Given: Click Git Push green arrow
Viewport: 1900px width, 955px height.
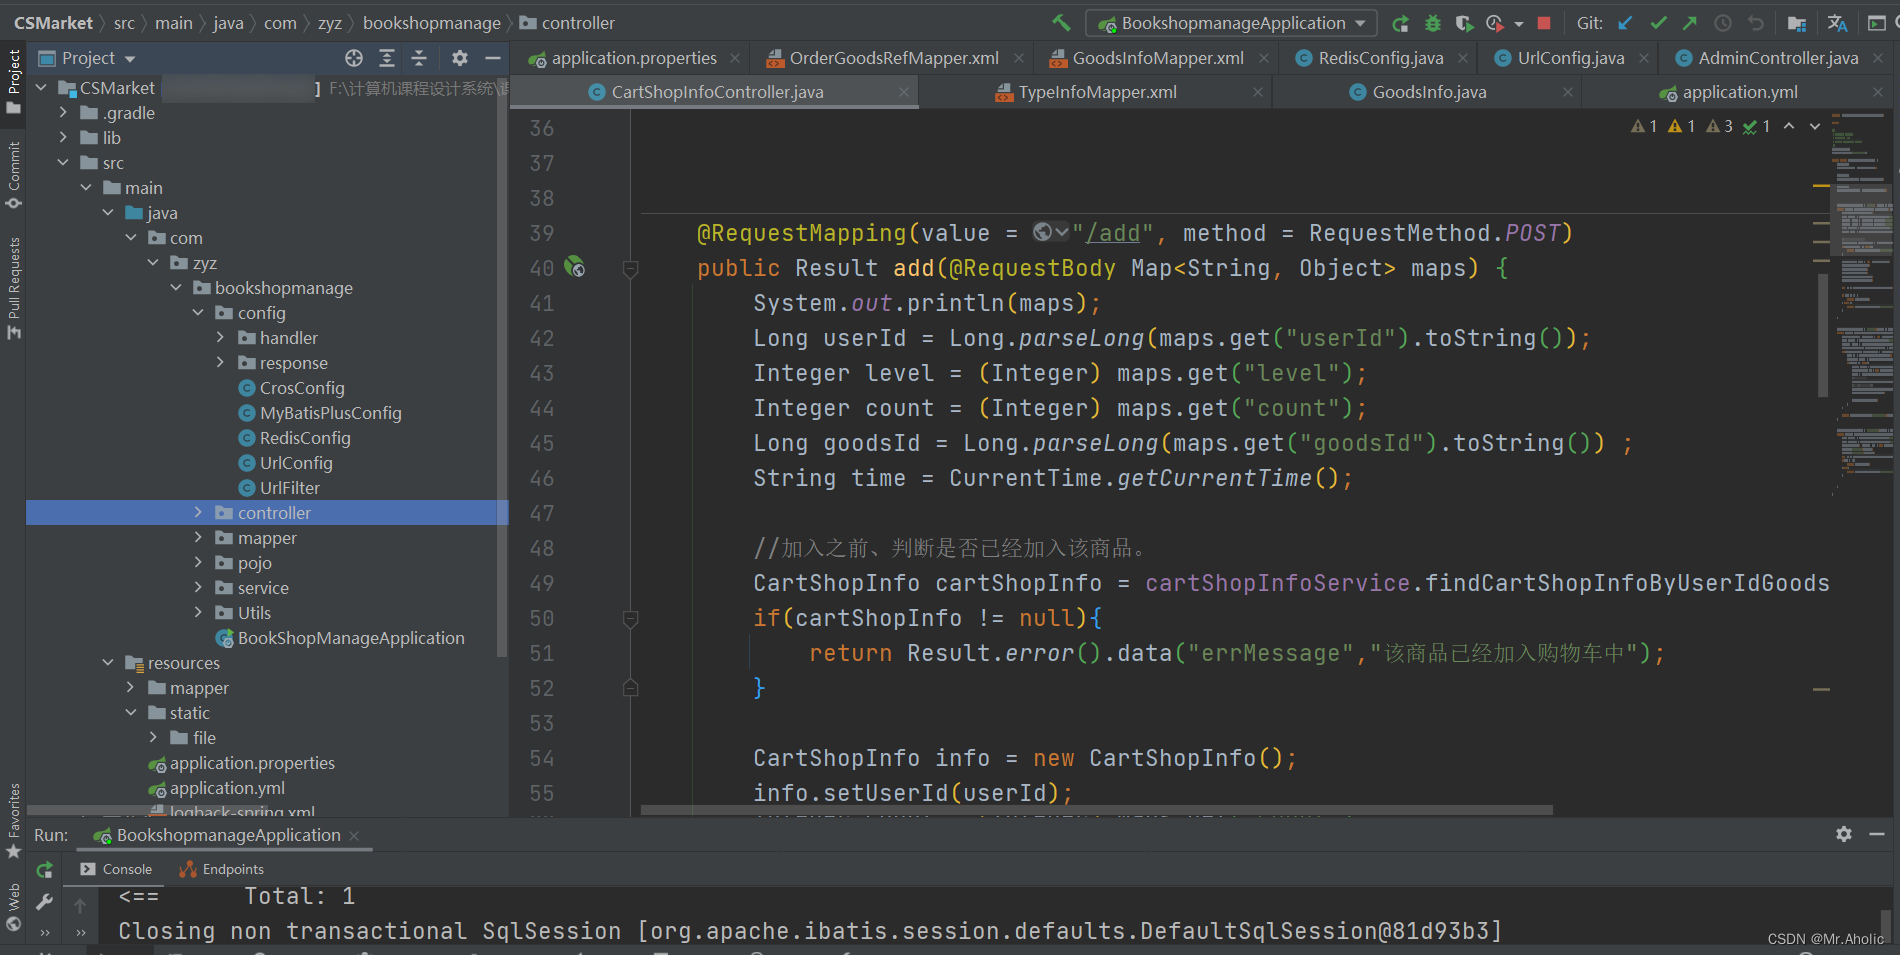Looking at the screenshot, I should pyautogui.click(x=1690, y=23).
